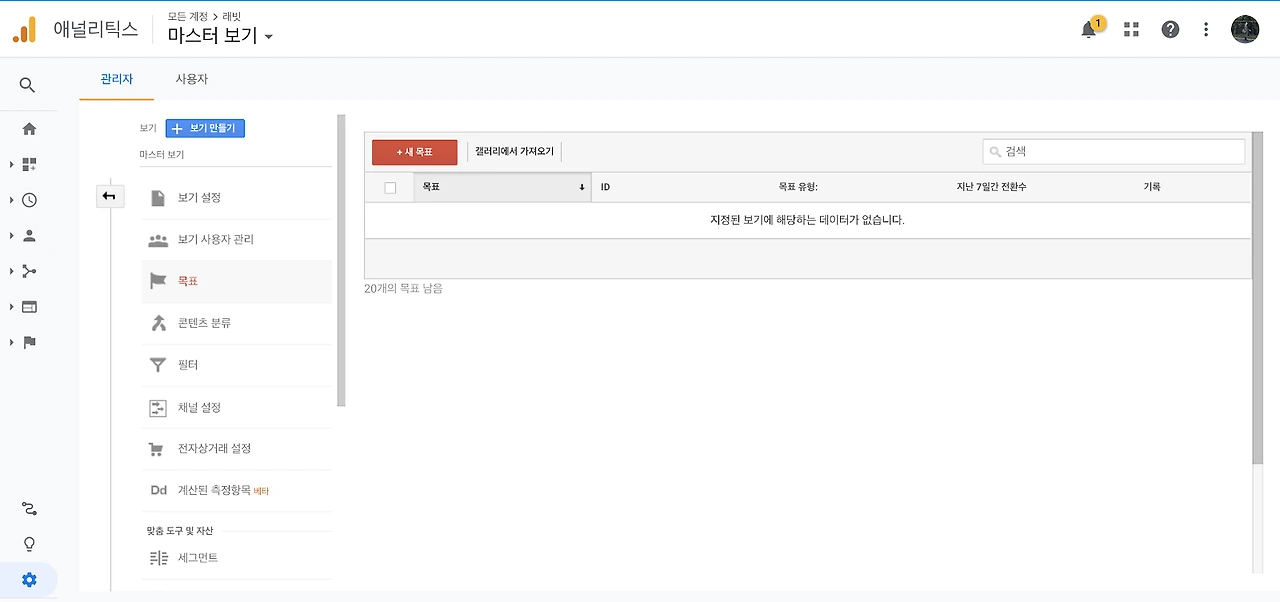Expand the Customization section arrow
The height and width of the screenshot is (602, 1280).
coord(12,164)
